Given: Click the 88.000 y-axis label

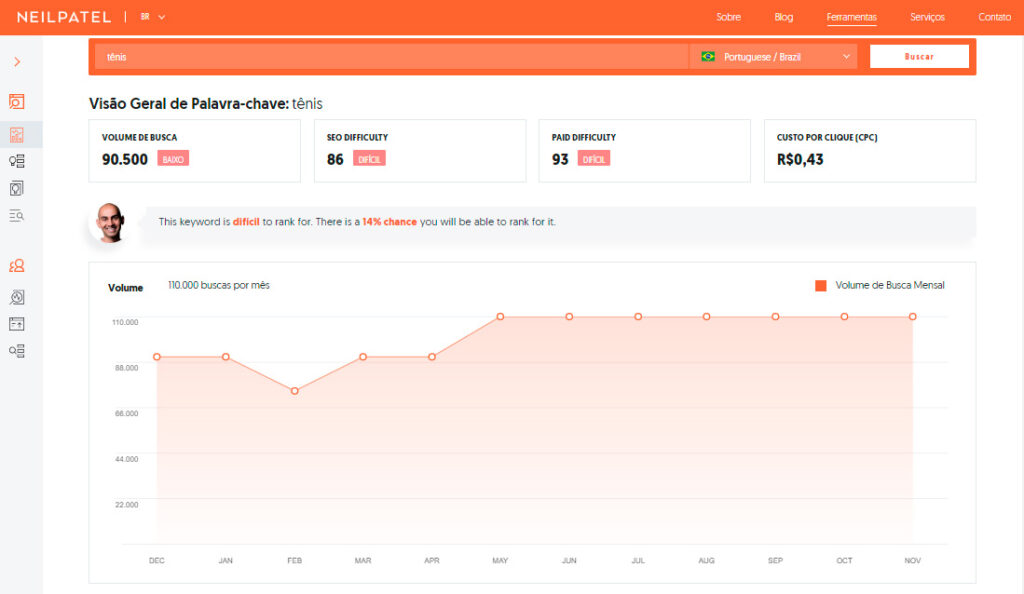Looking at the screenshot, I should (127, 368).
